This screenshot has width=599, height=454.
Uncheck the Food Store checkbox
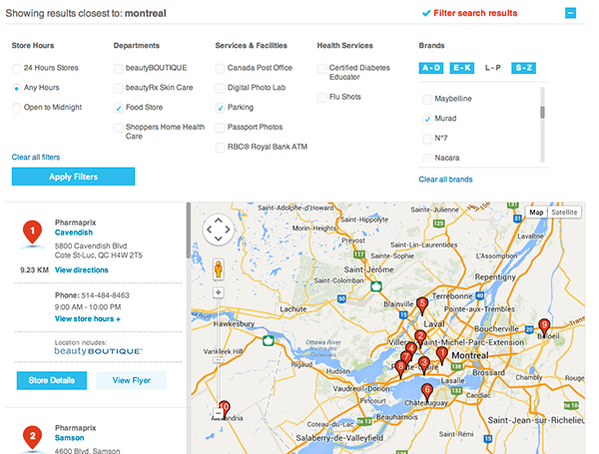click(118, 108)
